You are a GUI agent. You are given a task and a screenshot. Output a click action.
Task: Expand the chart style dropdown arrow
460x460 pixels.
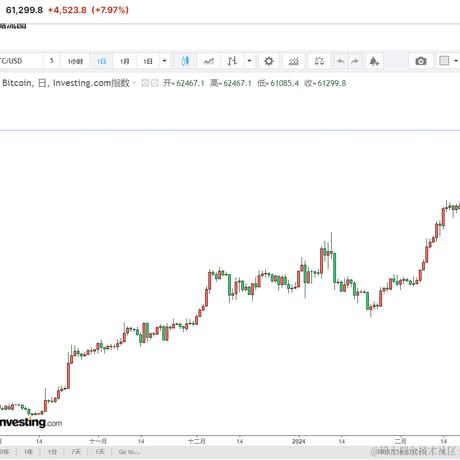click(x=249, y=61)
